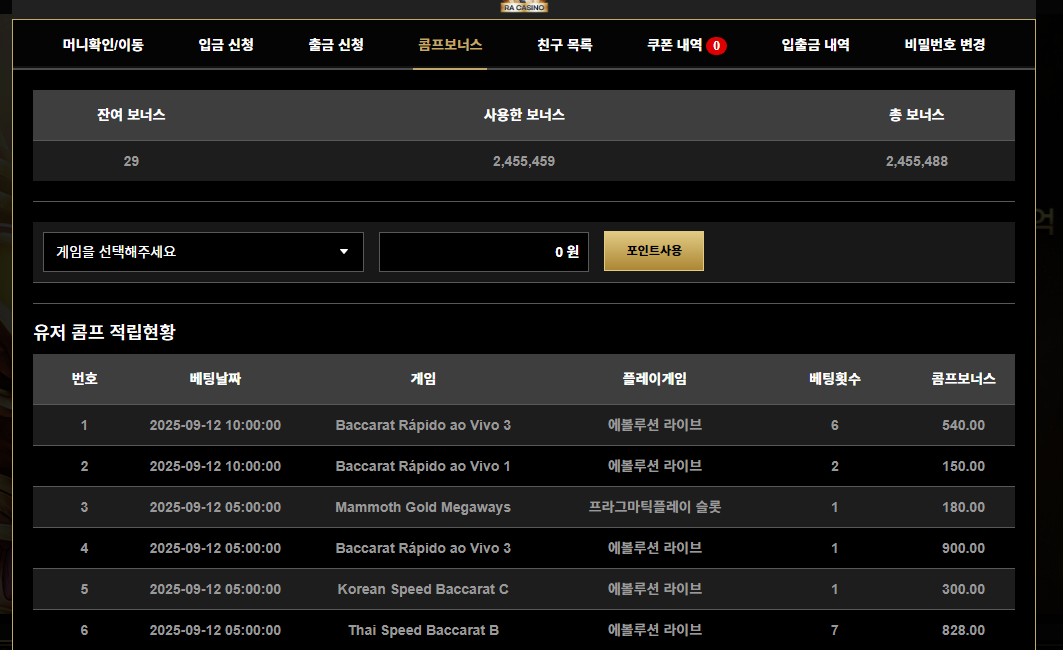
Task: Click the 828.00 comp bonus value
Action: point(963,630)
